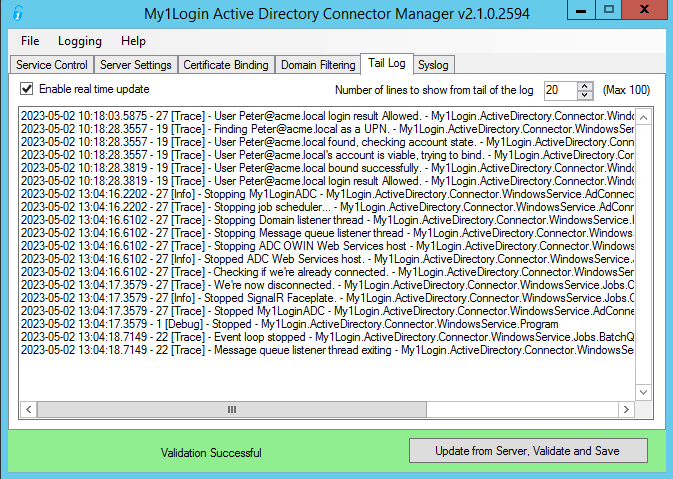Go to the Domain Filtering tab
This screenshot has width=673, height=479.
point(318,65)
